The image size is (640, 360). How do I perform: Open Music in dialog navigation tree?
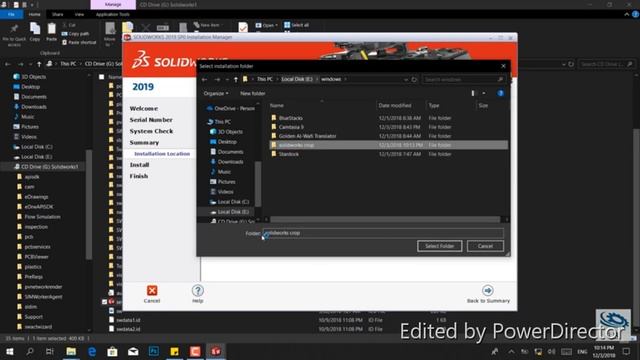(x=221, y=172)
